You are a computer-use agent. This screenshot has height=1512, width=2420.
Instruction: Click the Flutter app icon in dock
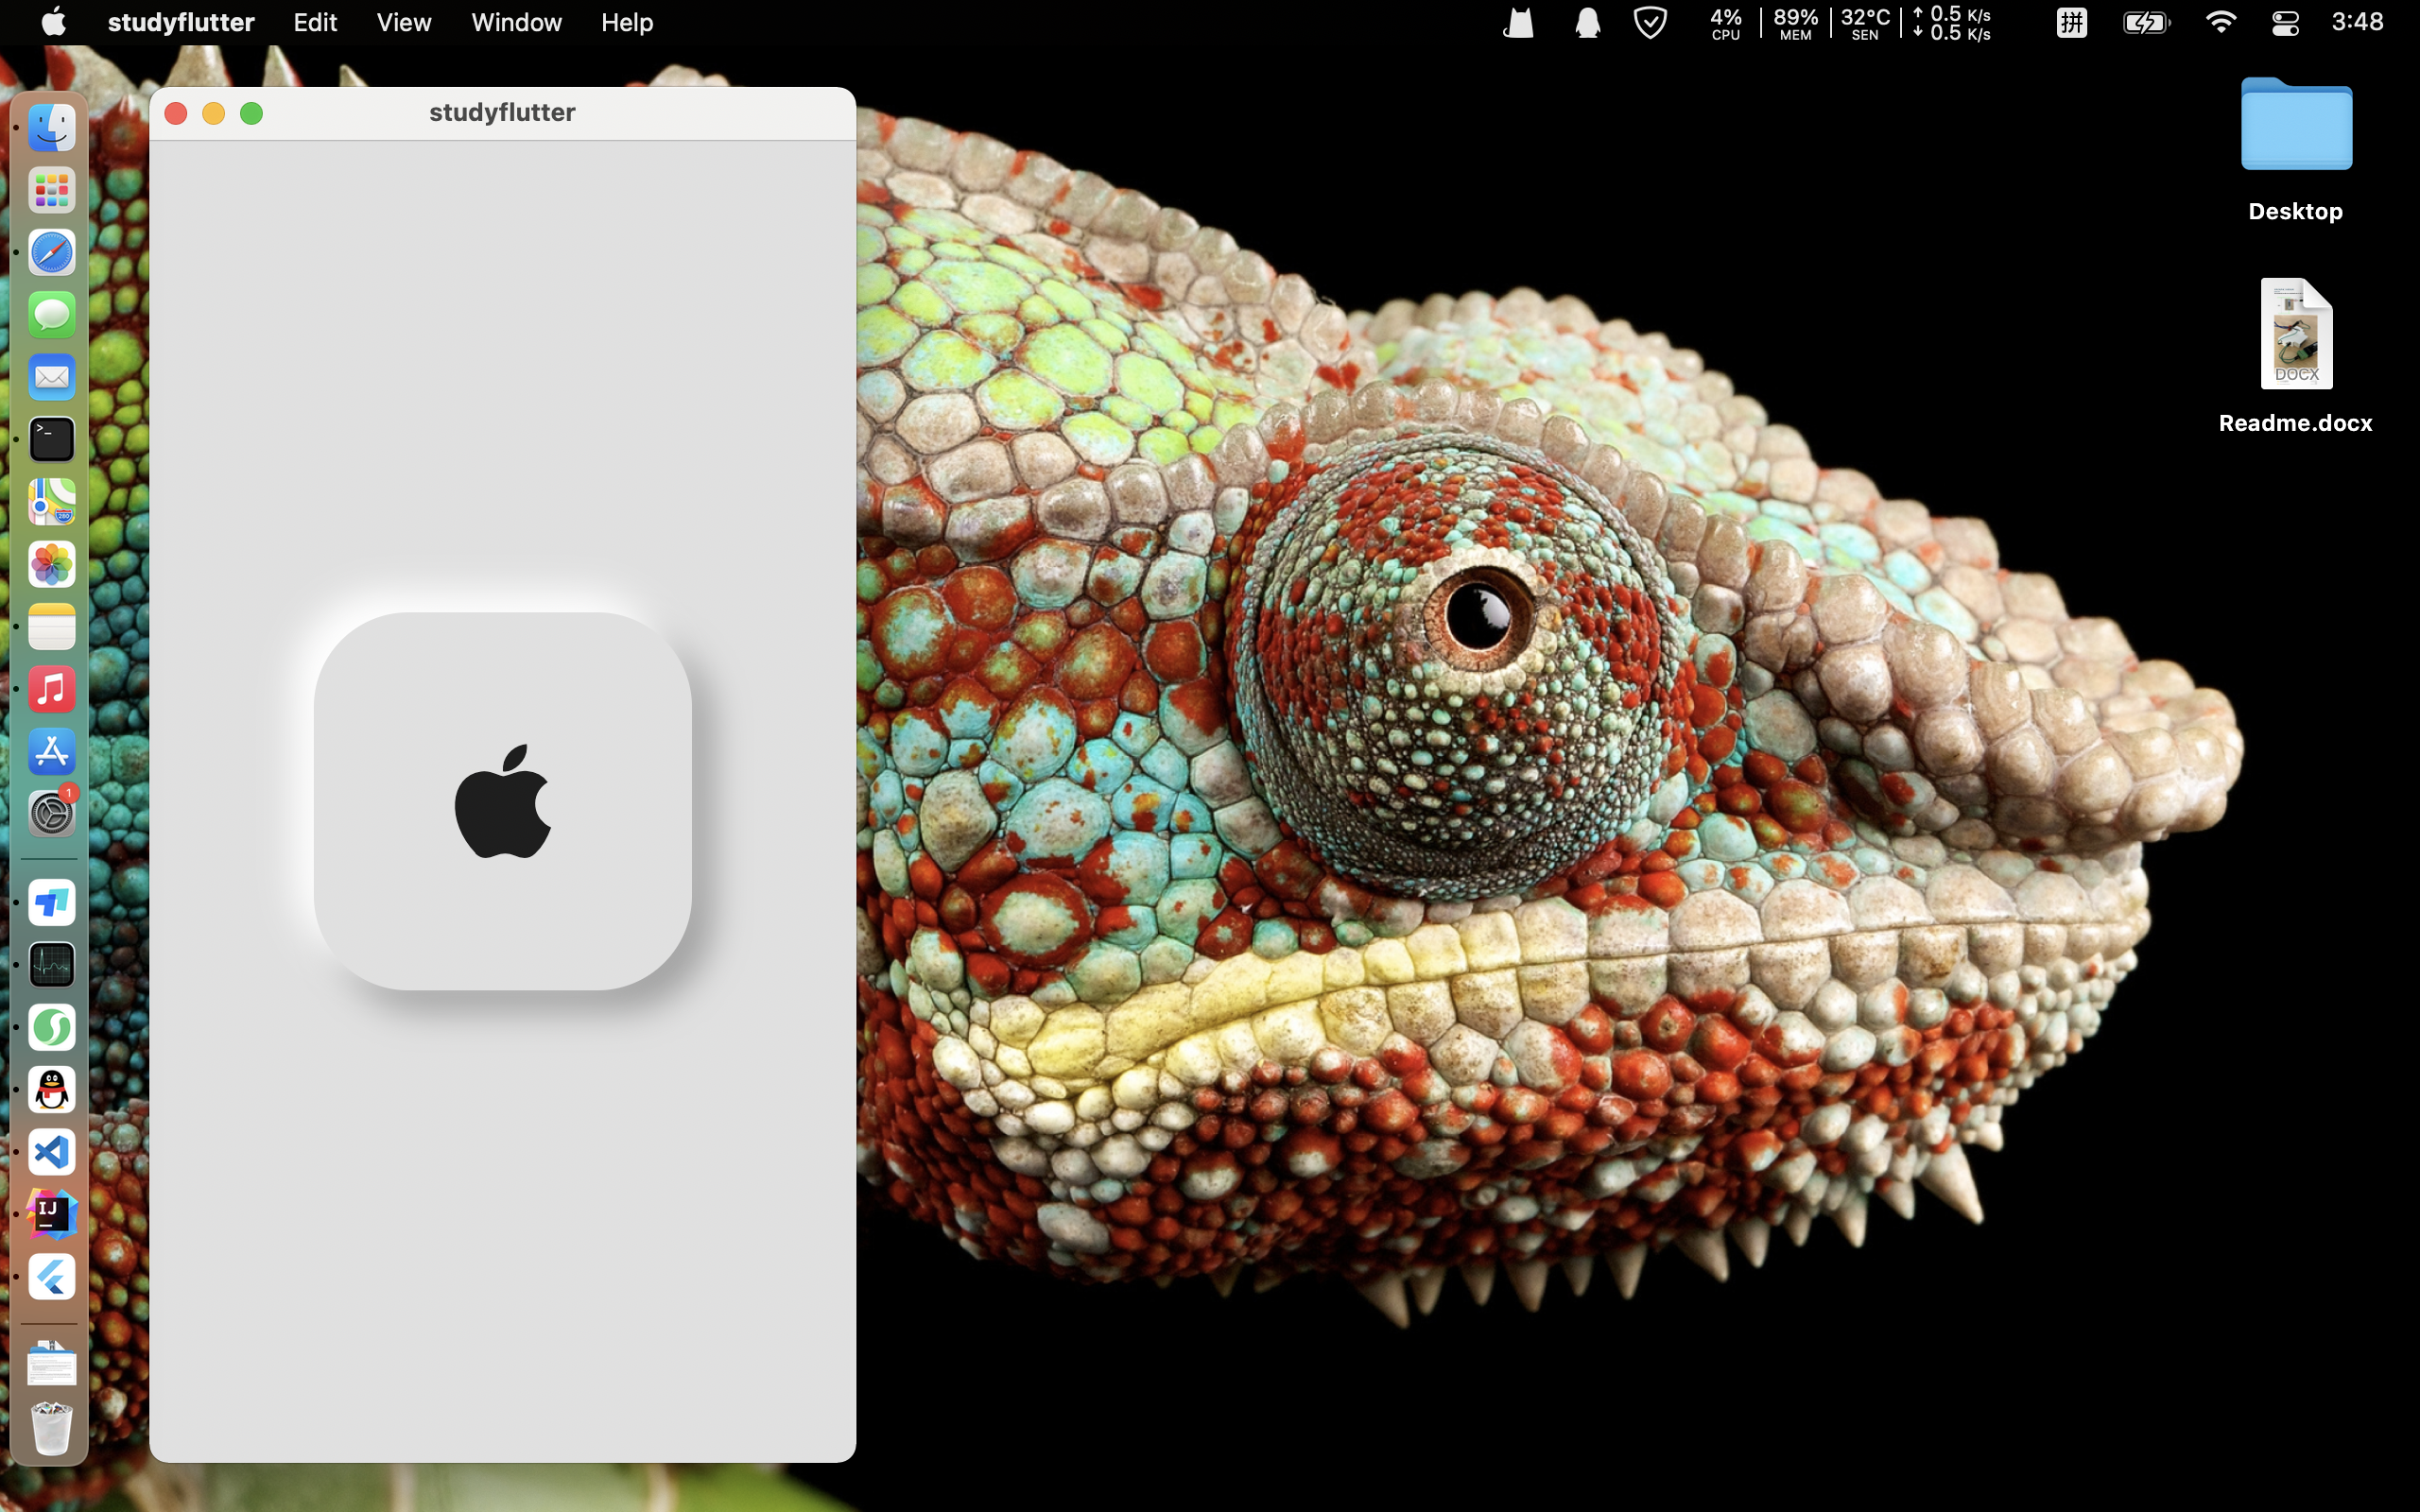coord(52,1277)
